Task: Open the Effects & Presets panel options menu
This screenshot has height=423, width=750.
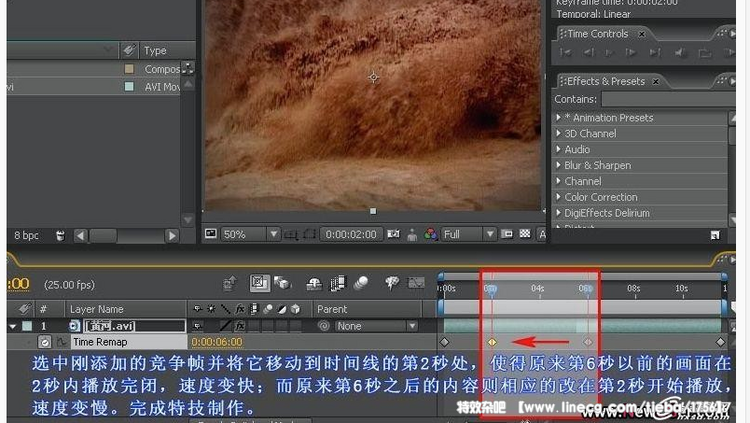Action: [733, 81]
